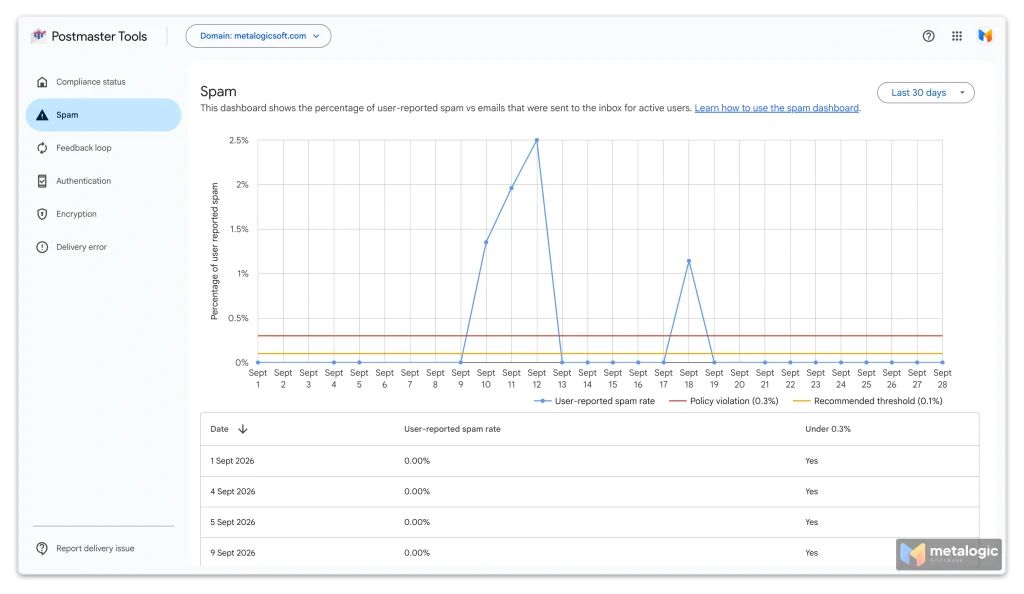This screenshot has width=1024, height=594.
Task: Click the account avatar icon
Action: click(x=985, y=36)
